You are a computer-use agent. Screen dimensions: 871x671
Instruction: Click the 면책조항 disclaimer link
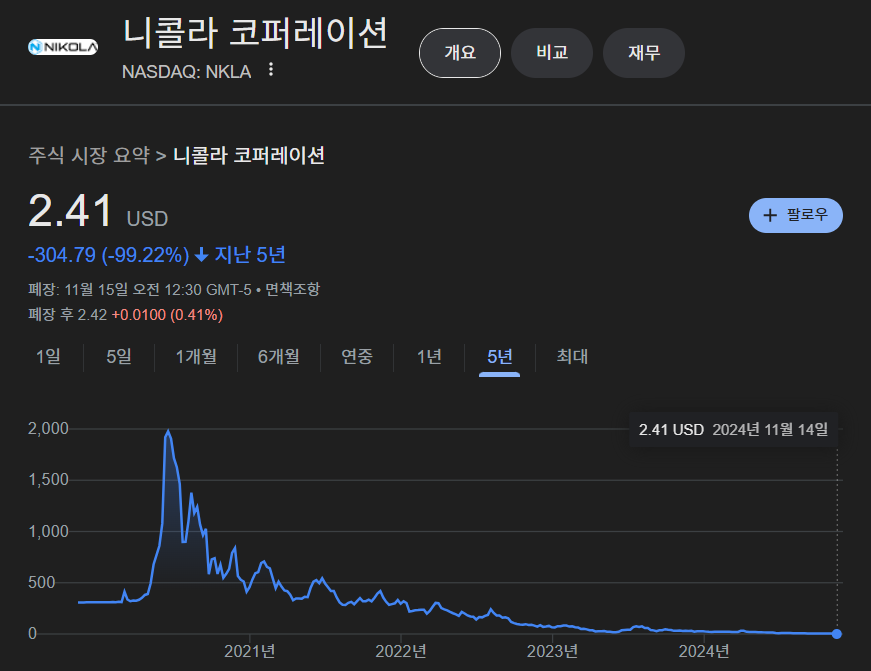(x=292, y=289)
